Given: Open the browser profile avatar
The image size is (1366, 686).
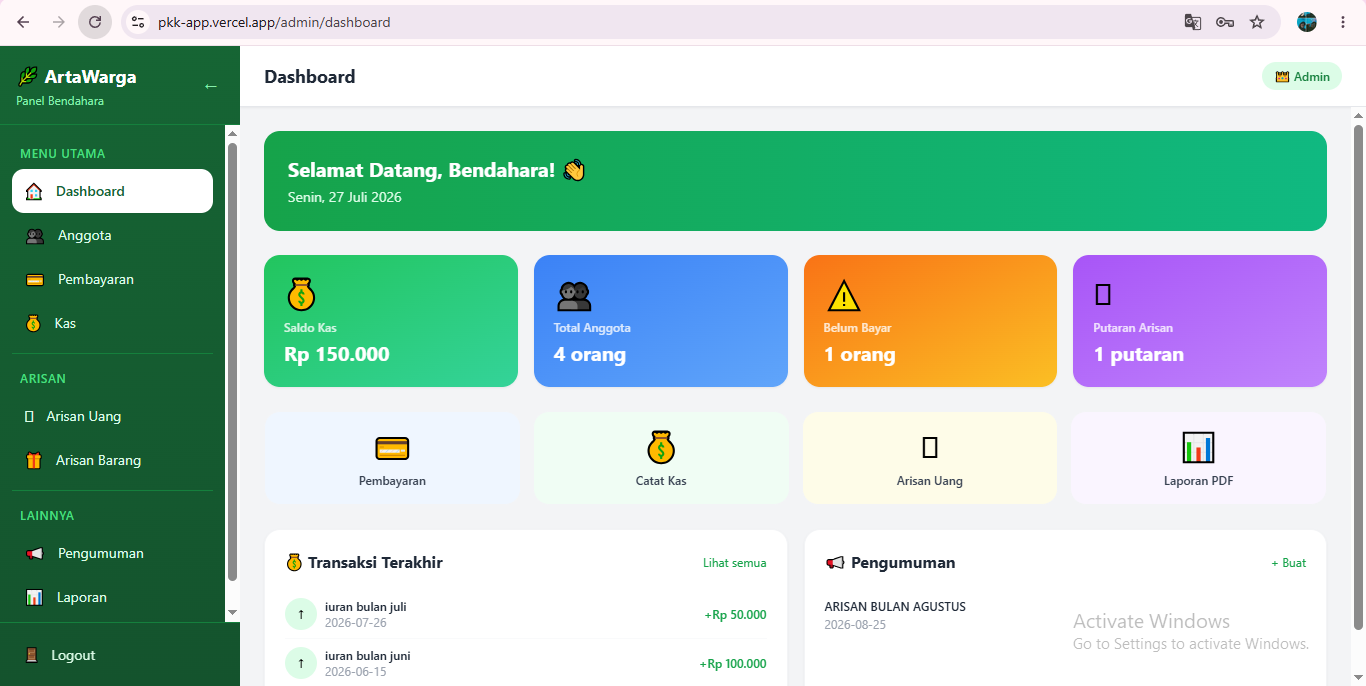Looking at the screenshot, I should (x=1307, y=22).
